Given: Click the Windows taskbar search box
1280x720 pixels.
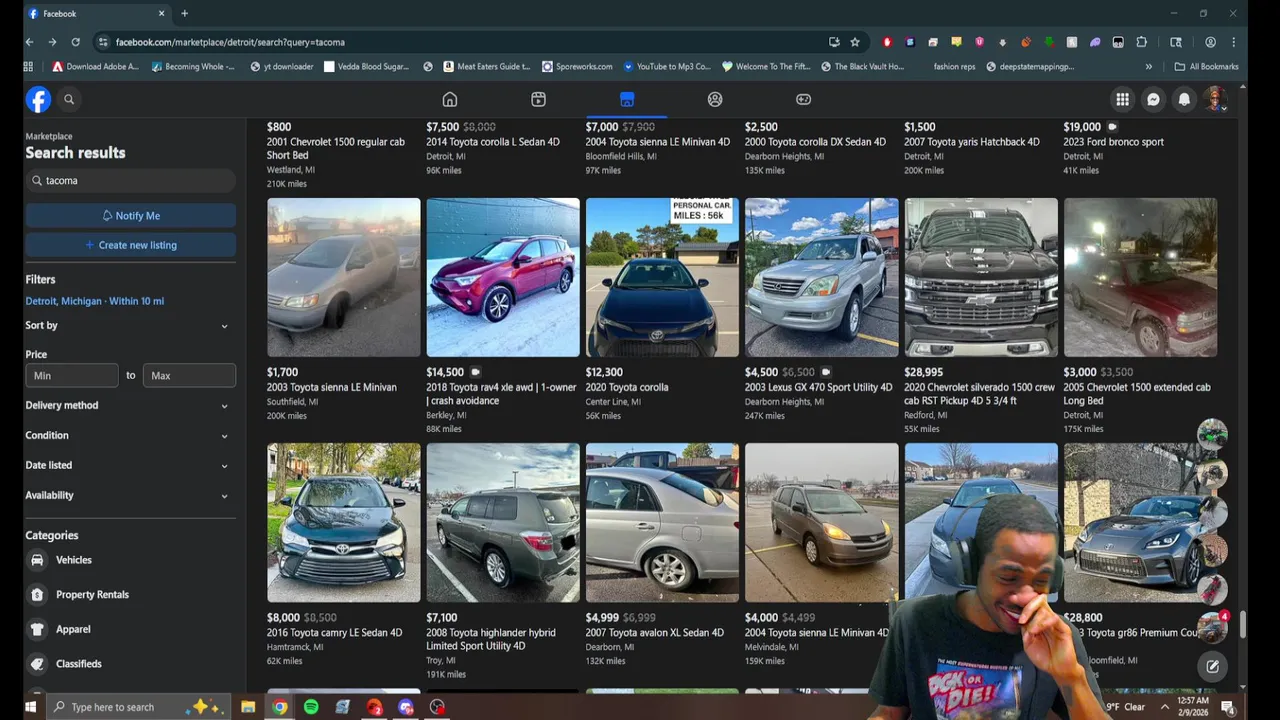Looking at the screenshot, I should point(138,707).
